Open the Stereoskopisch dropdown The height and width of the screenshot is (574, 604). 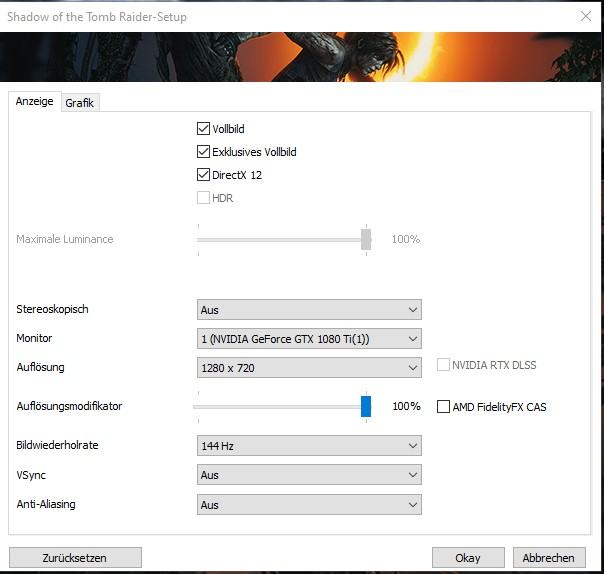pos(309,310)
